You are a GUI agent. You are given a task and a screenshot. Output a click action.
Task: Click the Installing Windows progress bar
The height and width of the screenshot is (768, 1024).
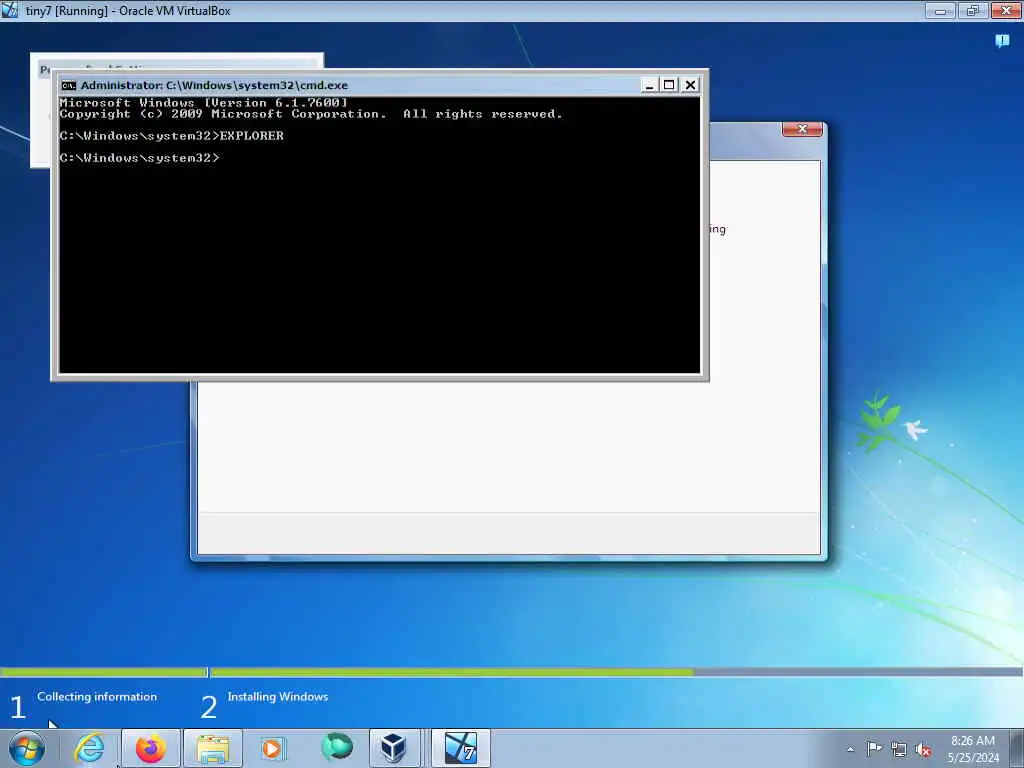click(616, 672)
